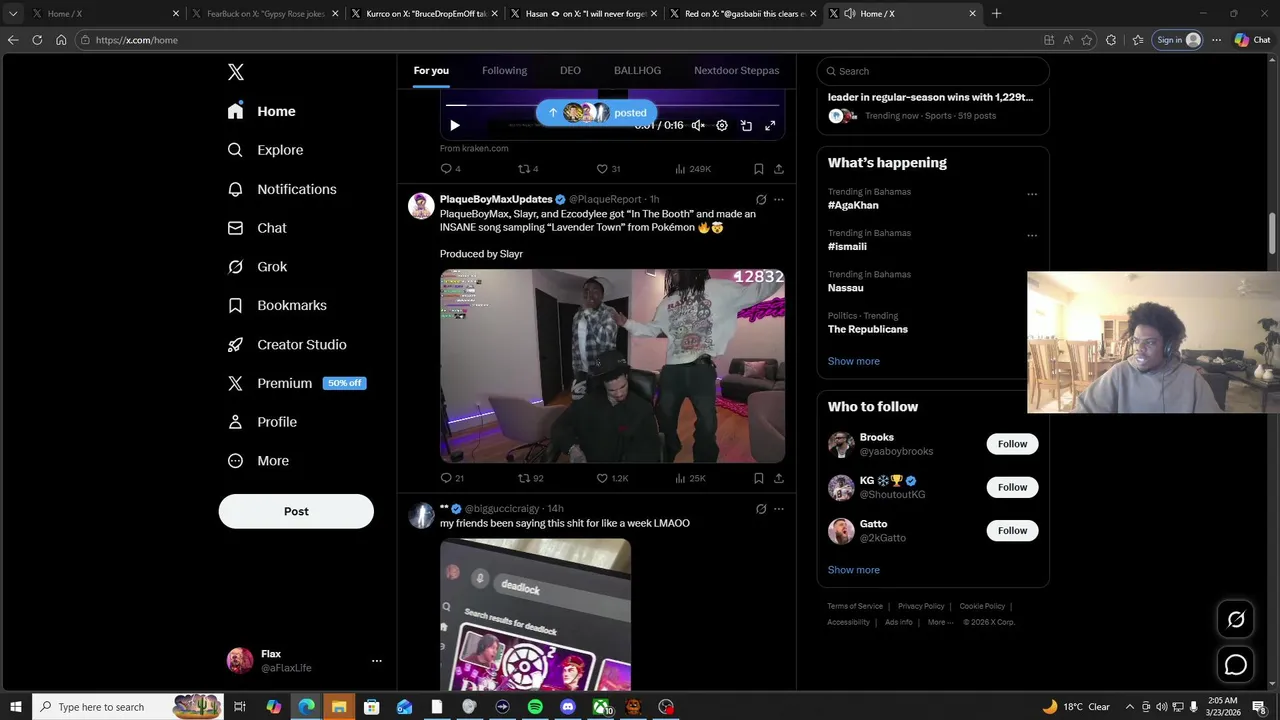This screenshot has width=1280, height=720.
Task: Open Profile from the sidebar
Action: [x=263, y=422]
